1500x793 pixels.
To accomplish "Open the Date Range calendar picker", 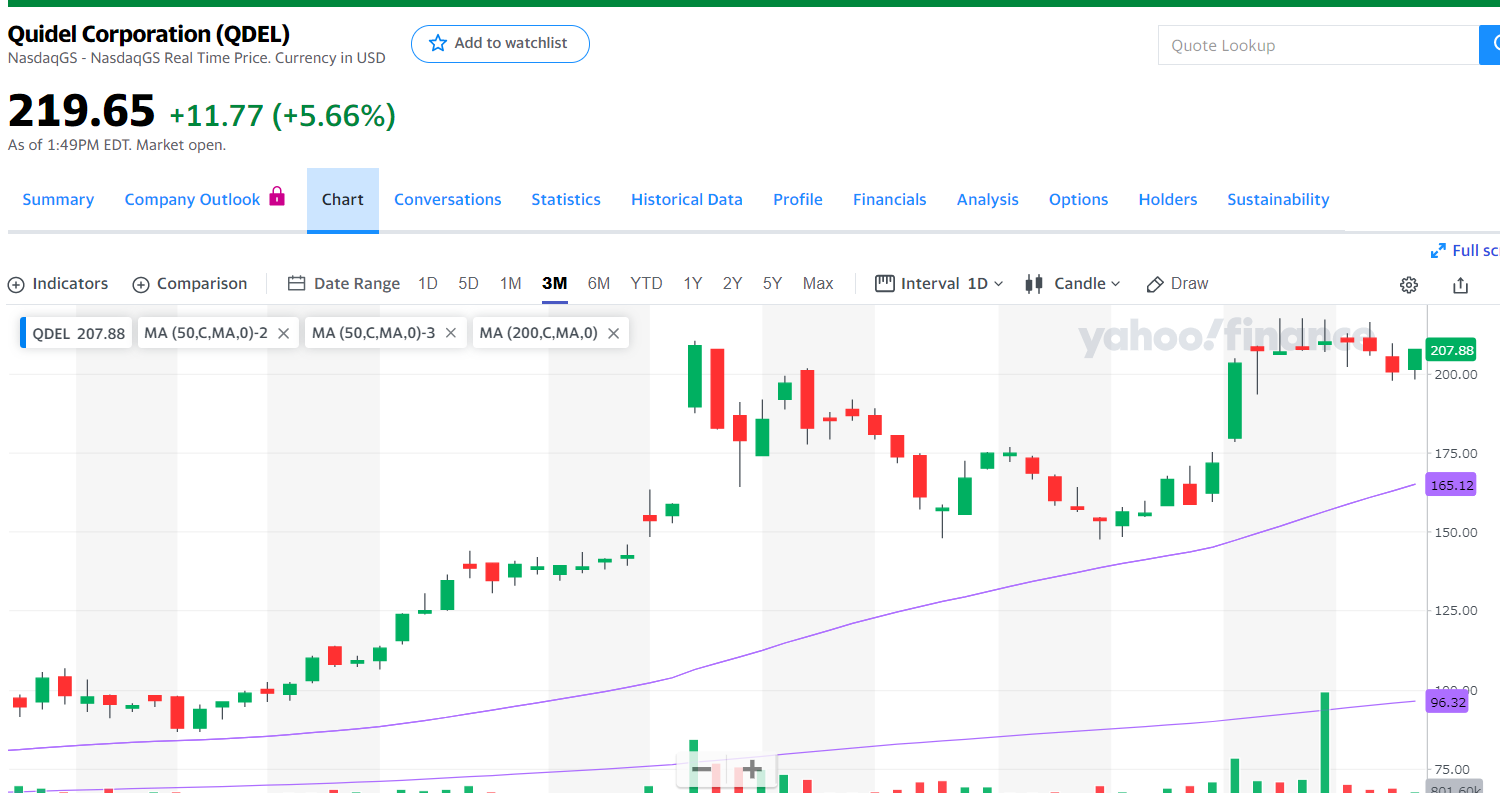I will (x=344, y=284).
